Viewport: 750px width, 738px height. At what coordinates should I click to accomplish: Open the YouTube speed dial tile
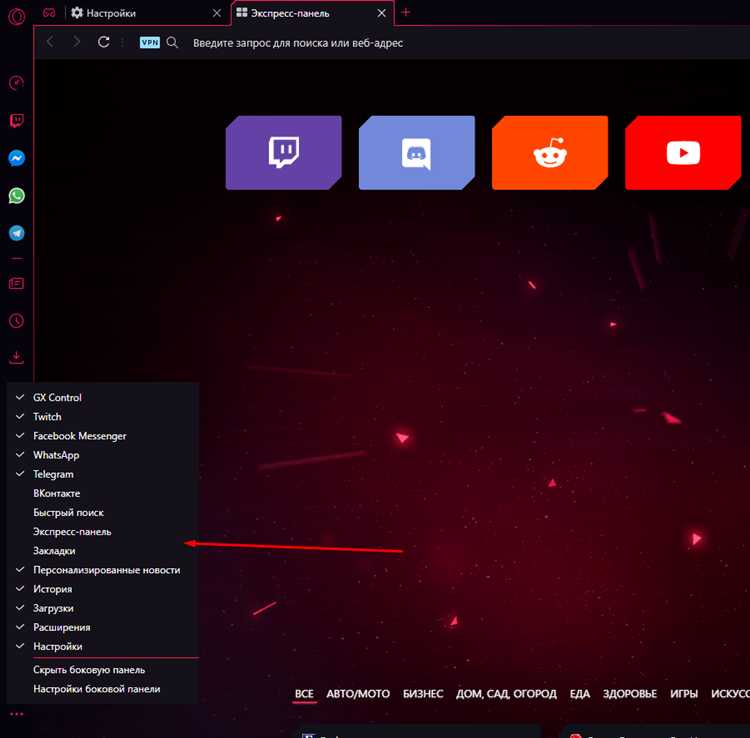pos(683,153)
